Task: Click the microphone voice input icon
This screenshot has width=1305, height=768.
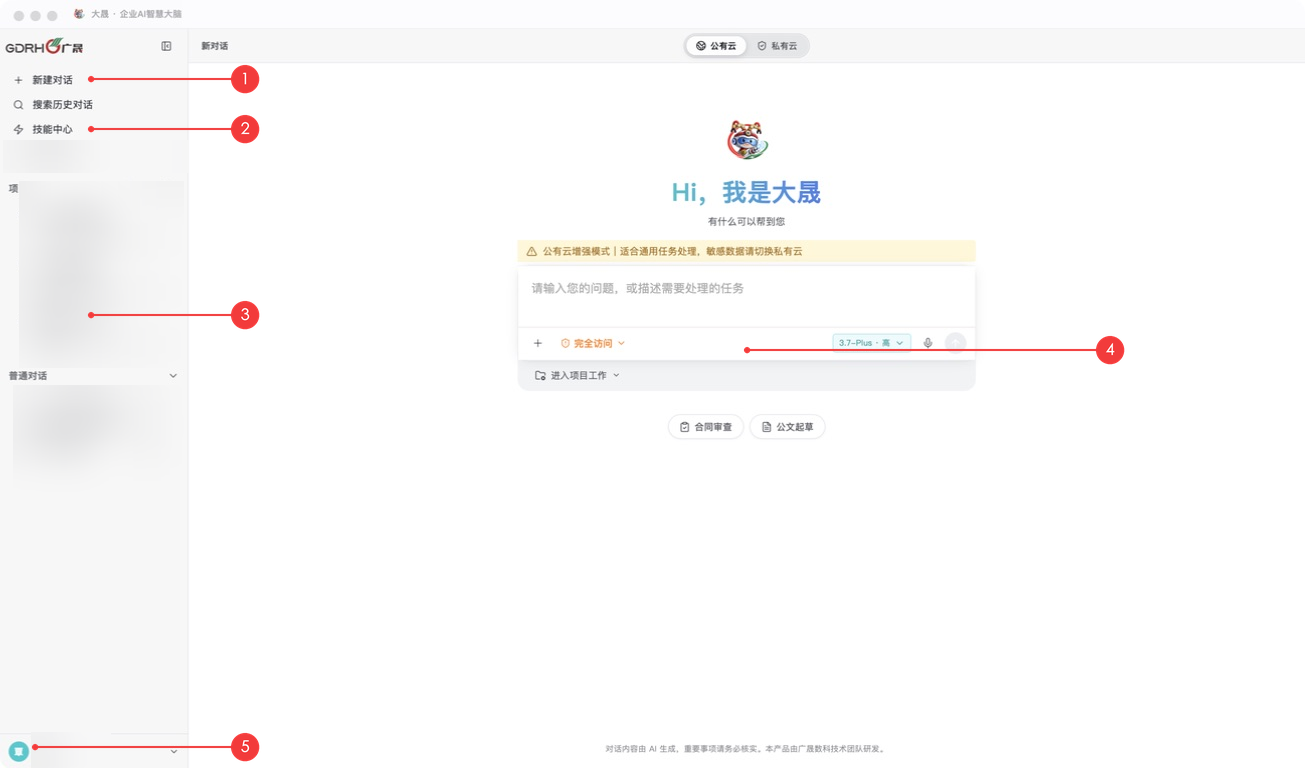Action: click(x=928, y=343)
